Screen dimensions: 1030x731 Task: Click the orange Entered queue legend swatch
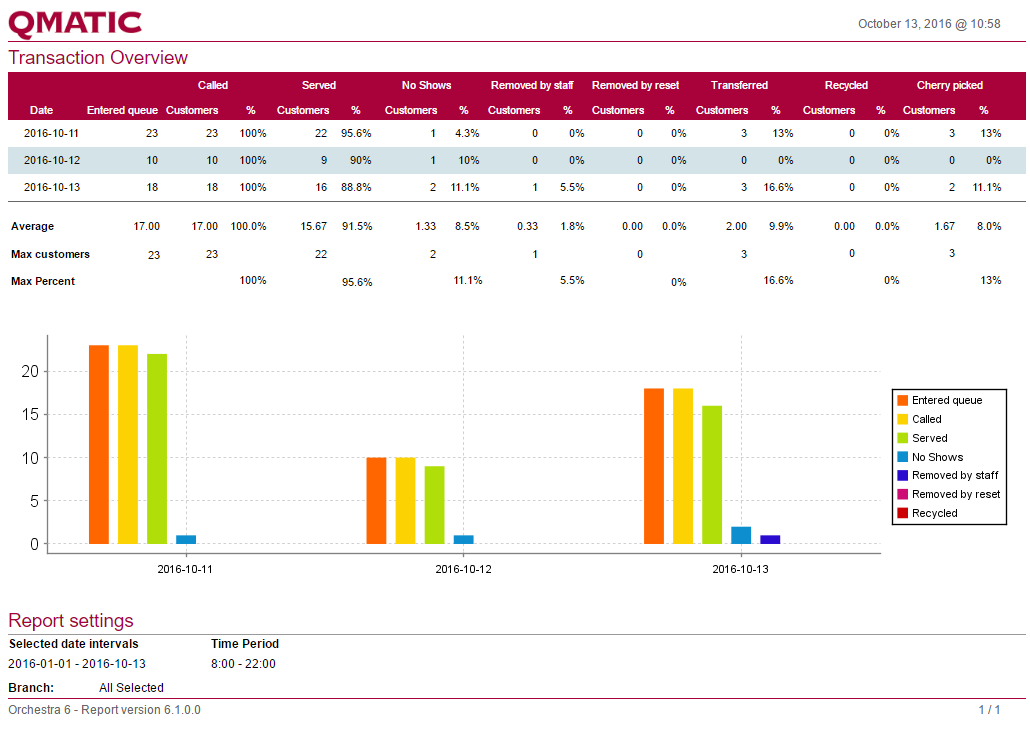902,400
